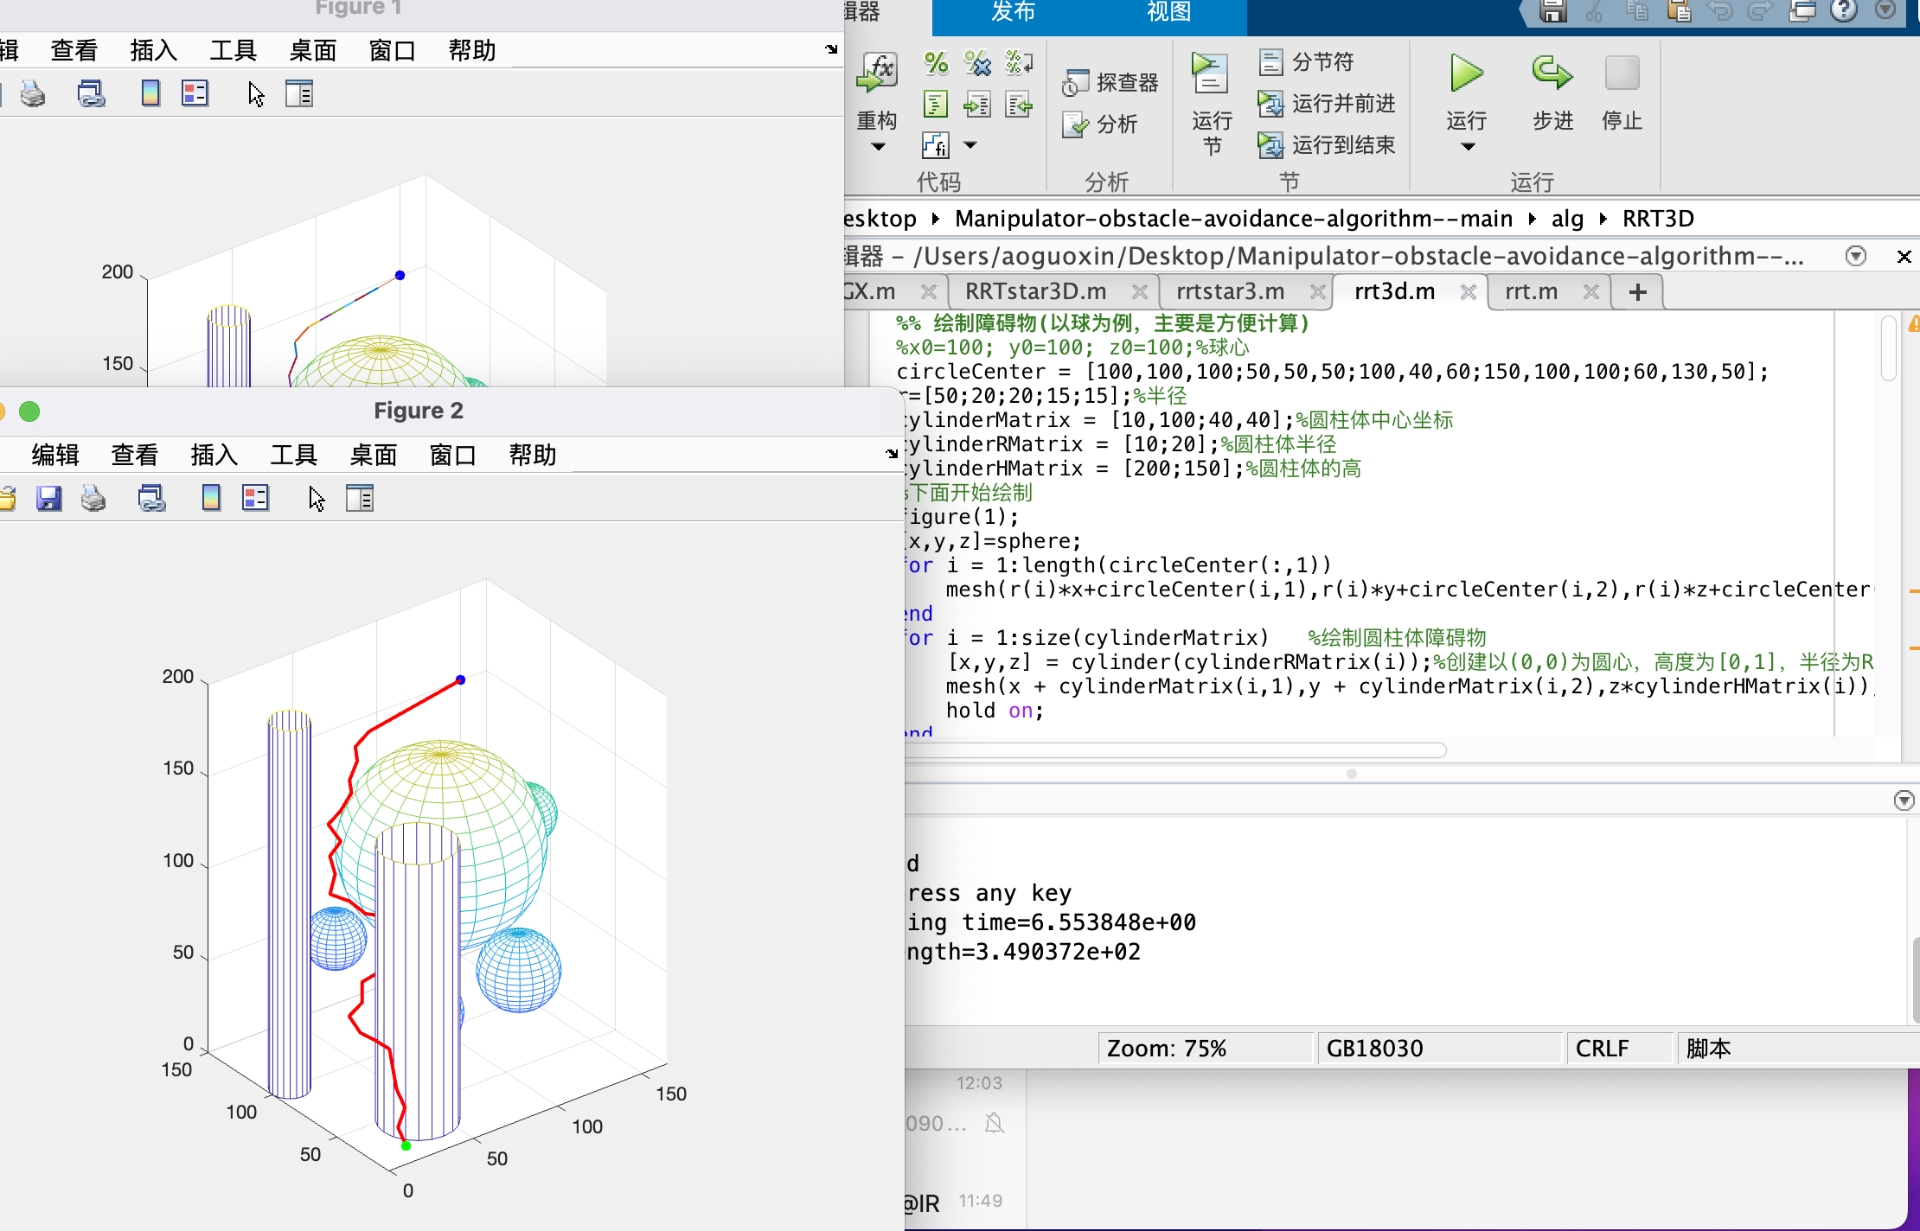
Task: Click the plus button to add new editor tab
Action: click(x=1637, y=292)
